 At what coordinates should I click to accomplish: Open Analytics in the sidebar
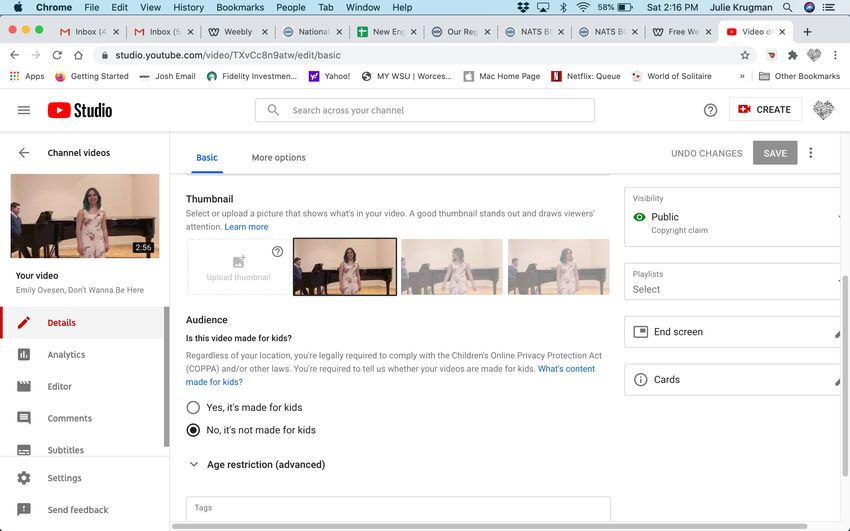pos(66,354)
